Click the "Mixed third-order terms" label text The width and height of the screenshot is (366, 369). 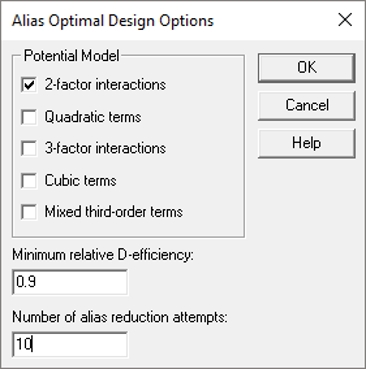click(x=114, y=212)
